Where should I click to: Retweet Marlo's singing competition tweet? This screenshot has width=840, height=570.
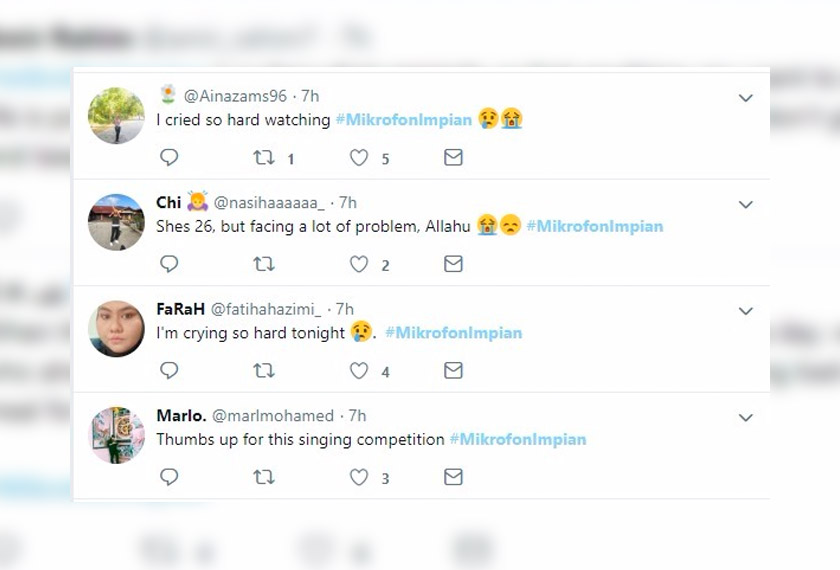click(263, 477)
